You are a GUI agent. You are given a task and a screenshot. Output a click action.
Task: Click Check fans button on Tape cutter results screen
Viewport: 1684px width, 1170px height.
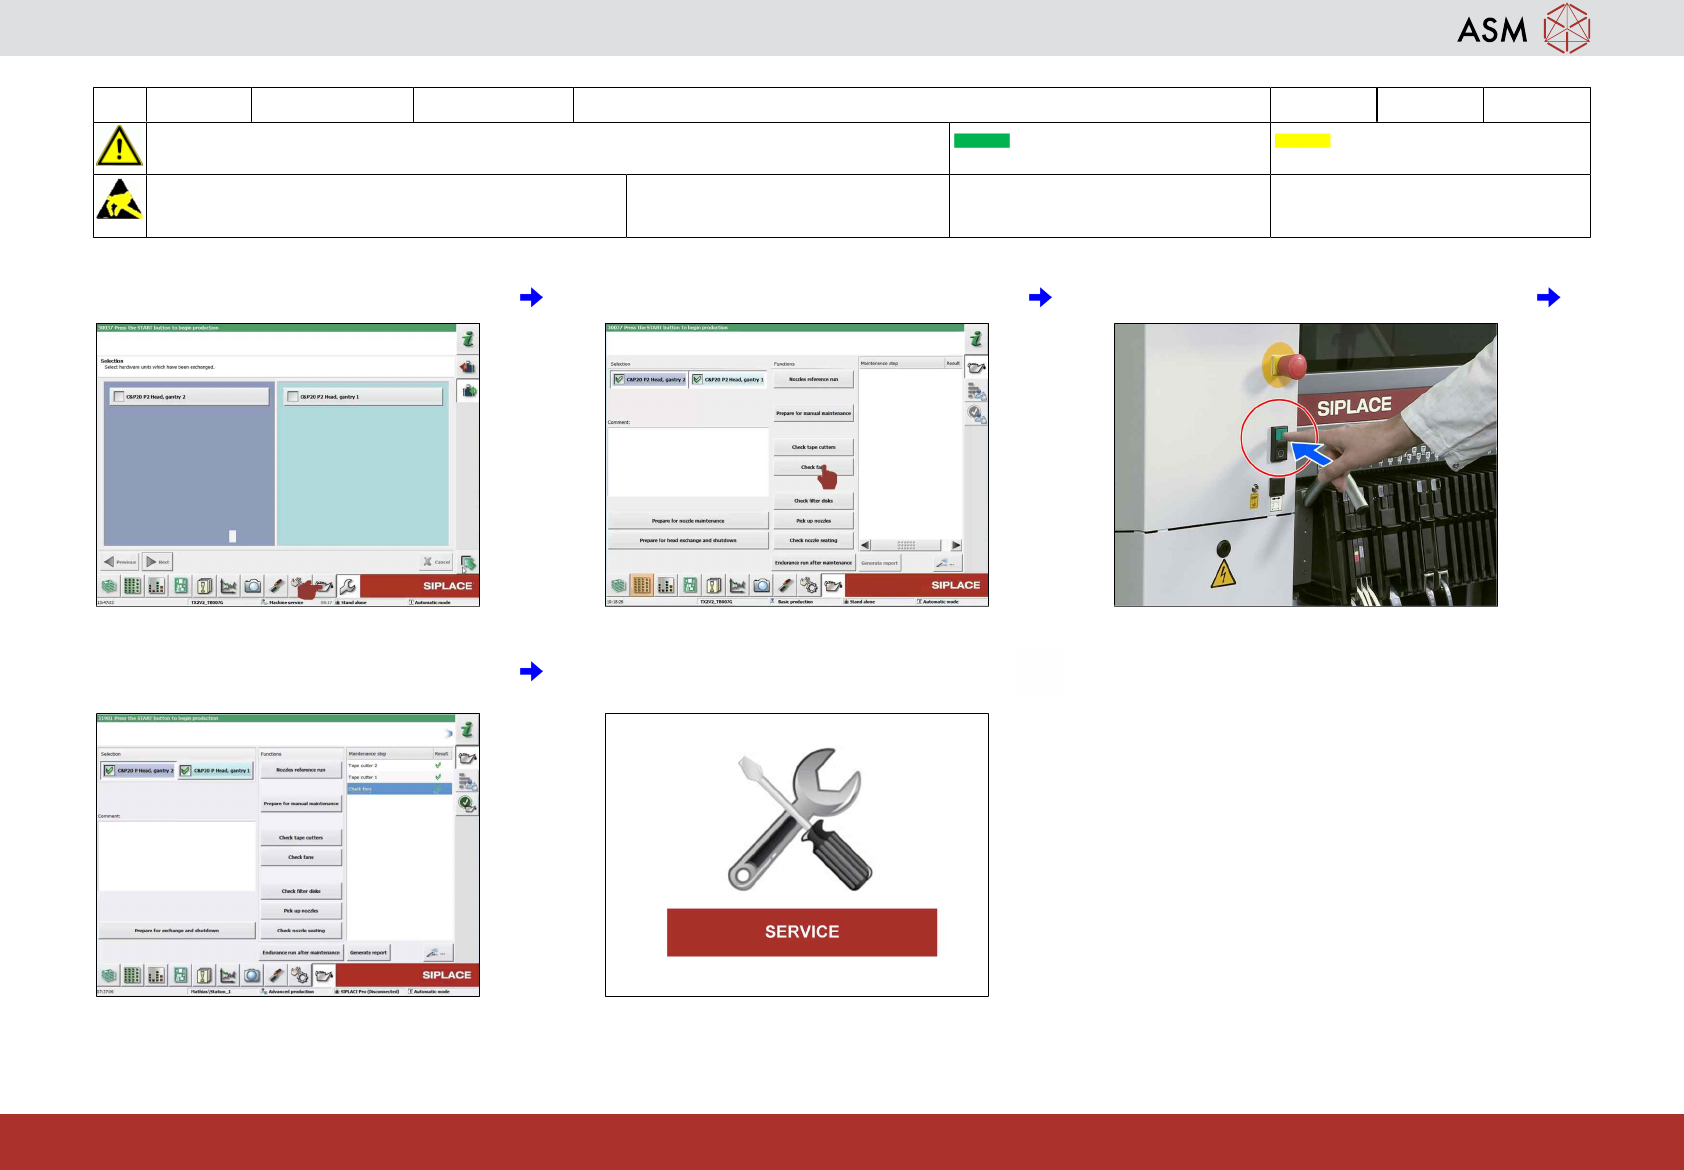point(301,857)
